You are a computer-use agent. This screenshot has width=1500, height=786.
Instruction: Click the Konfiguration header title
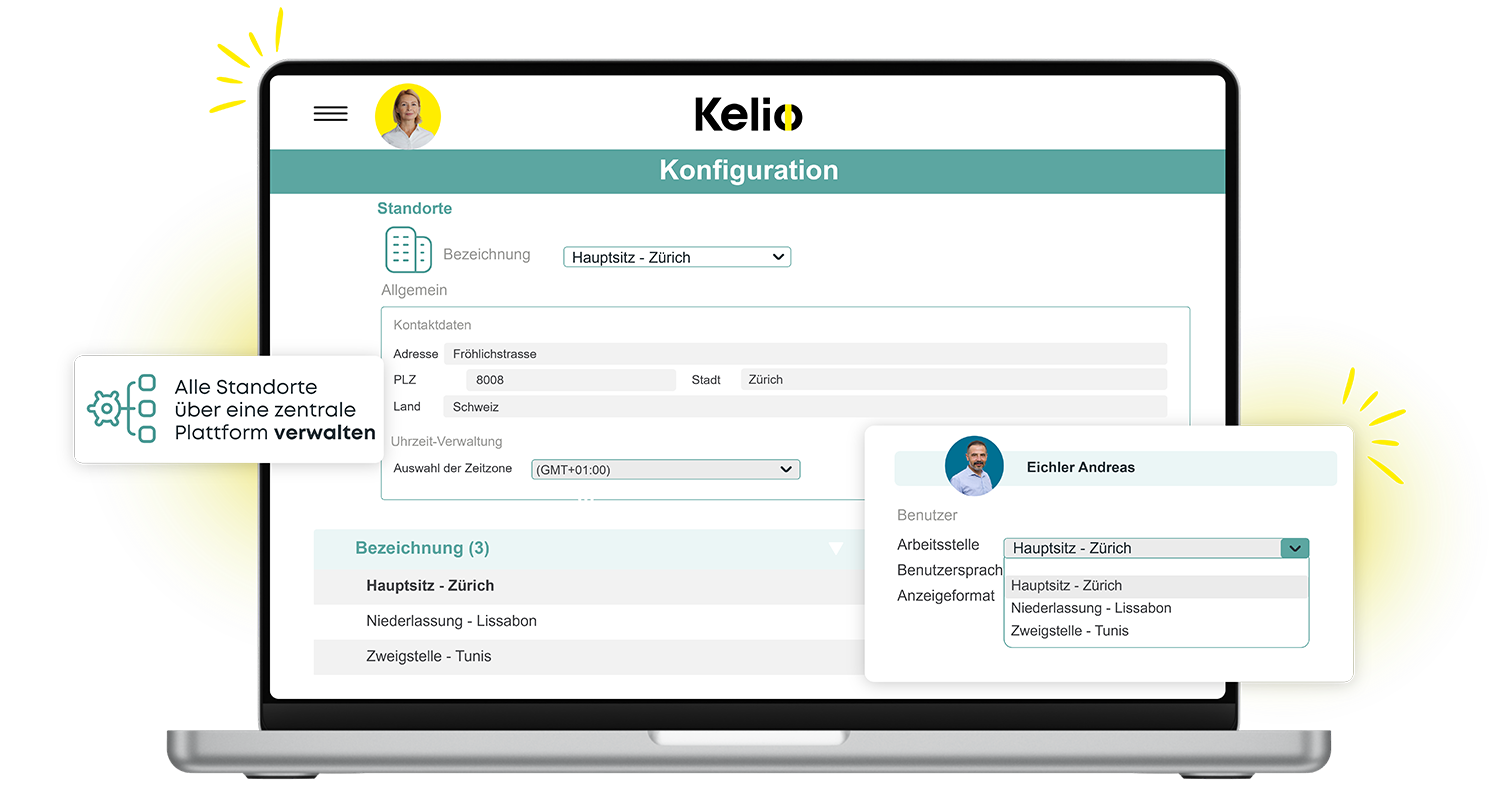748,170
